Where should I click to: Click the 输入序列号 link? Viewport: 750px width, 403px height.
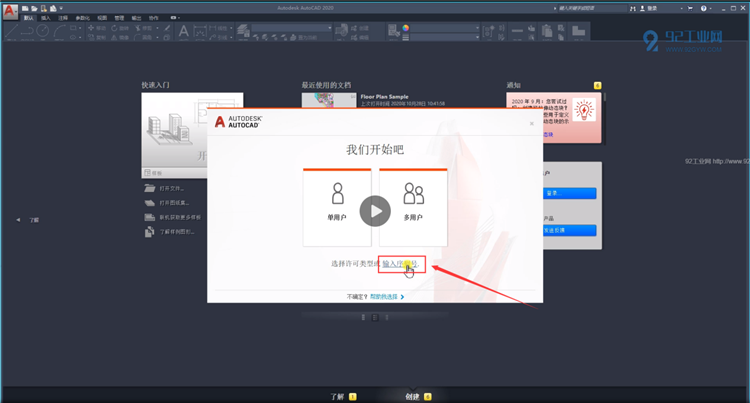[400, 264]
